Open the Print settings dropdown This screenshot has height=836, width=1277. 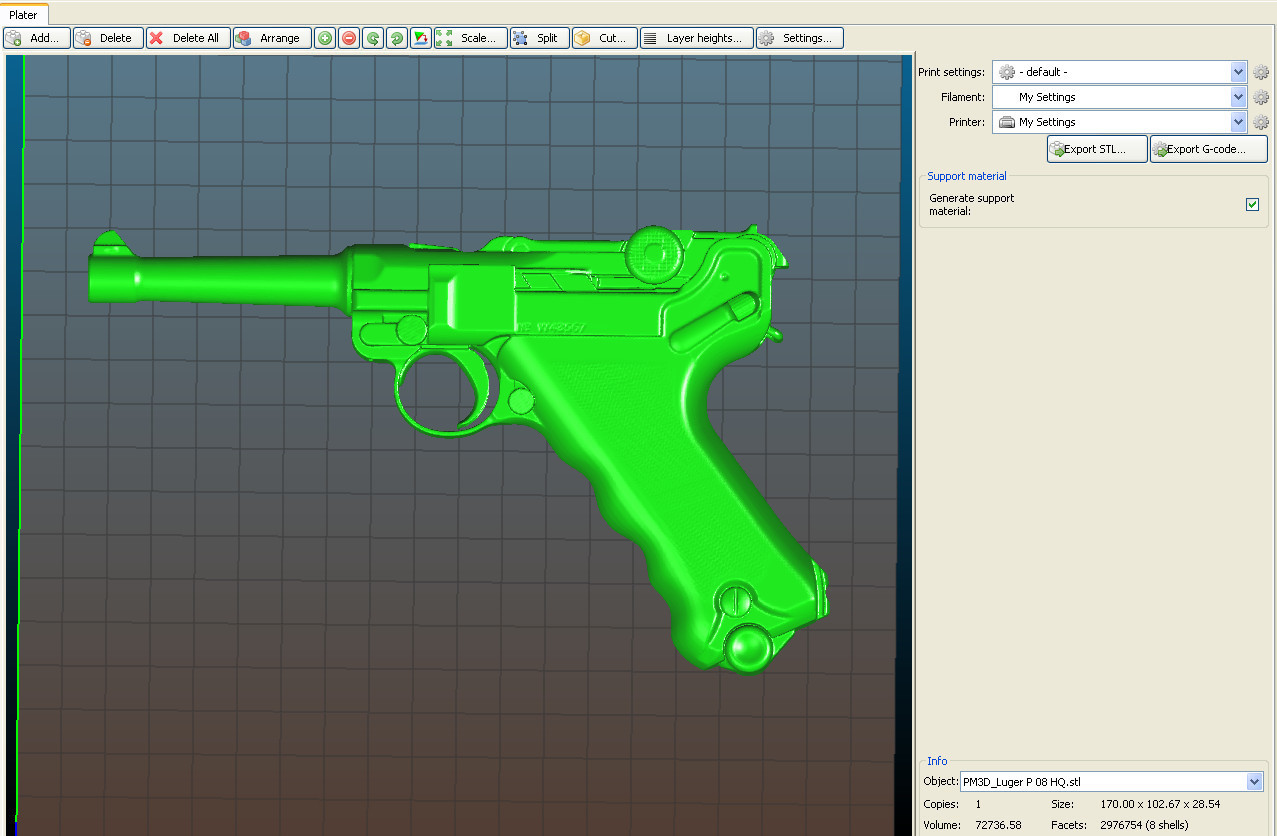pos(1120,72)
